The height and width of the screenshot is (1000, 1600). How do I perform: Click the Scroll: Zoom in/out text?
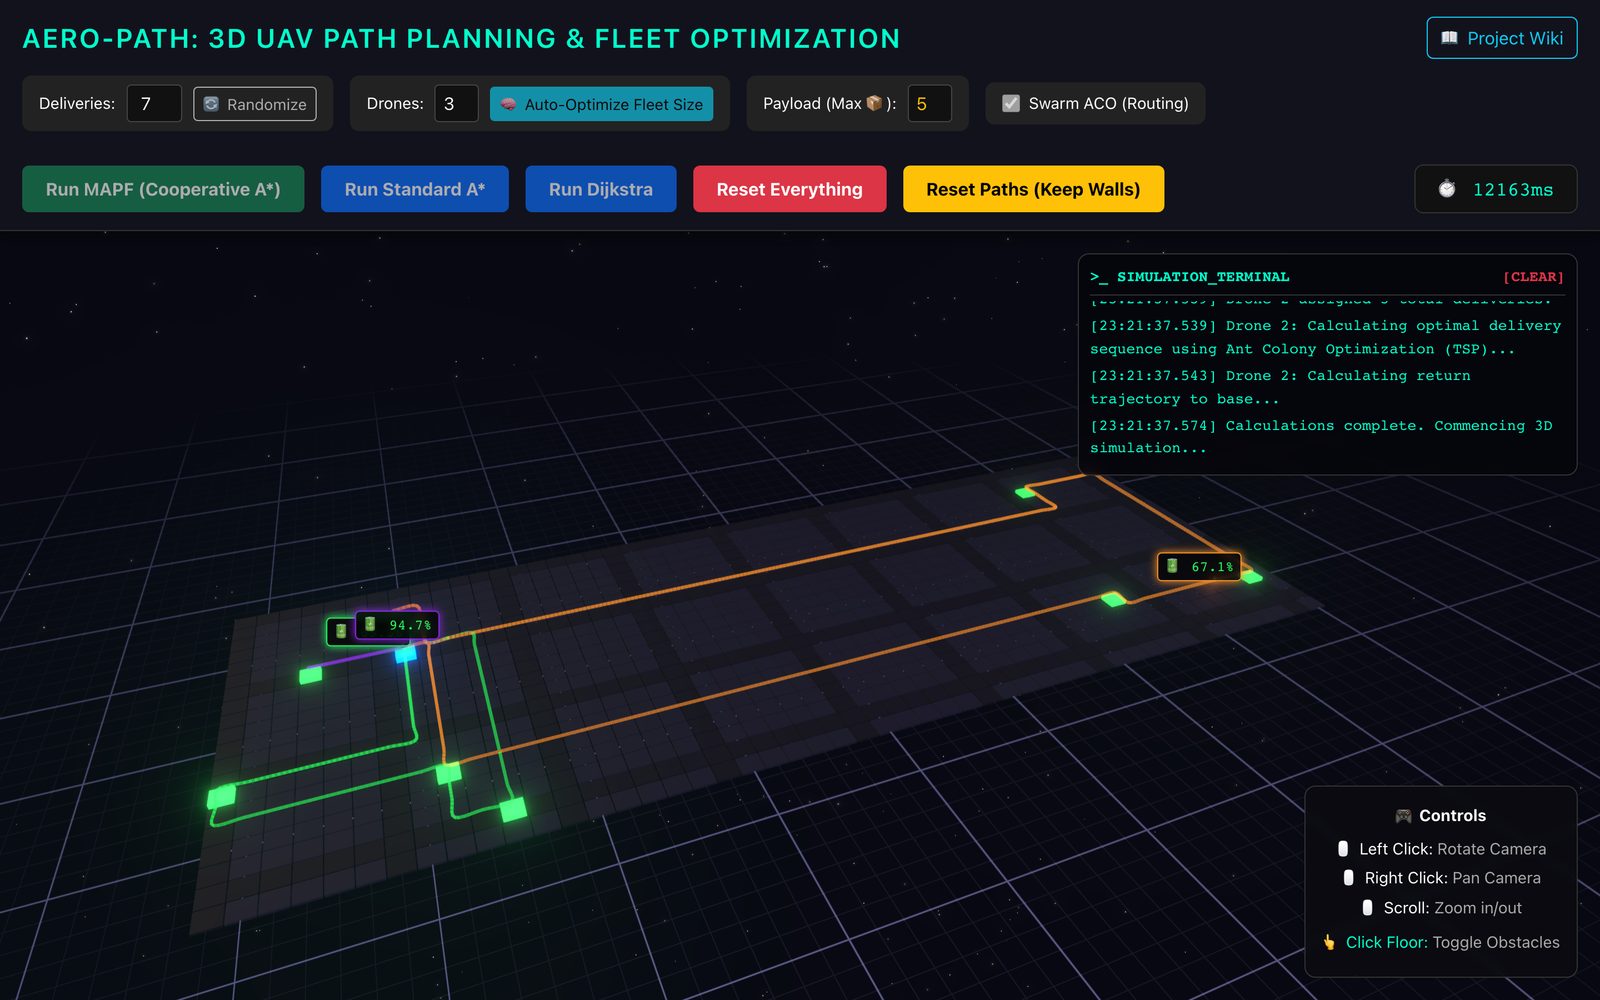(1452, 908)
